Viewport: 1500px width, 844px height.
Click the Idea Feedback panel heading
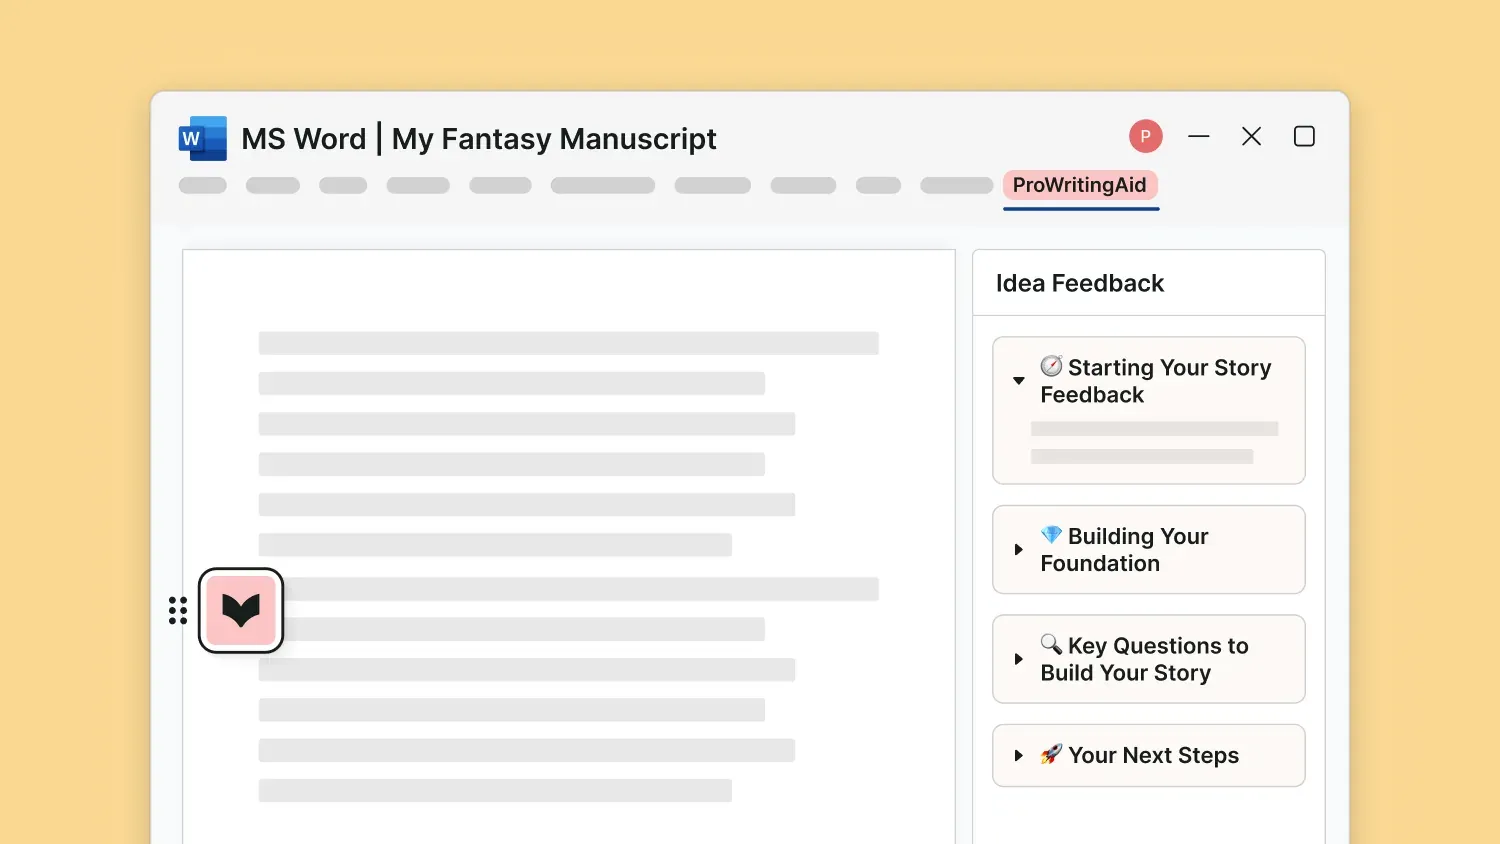[1080, 283]
